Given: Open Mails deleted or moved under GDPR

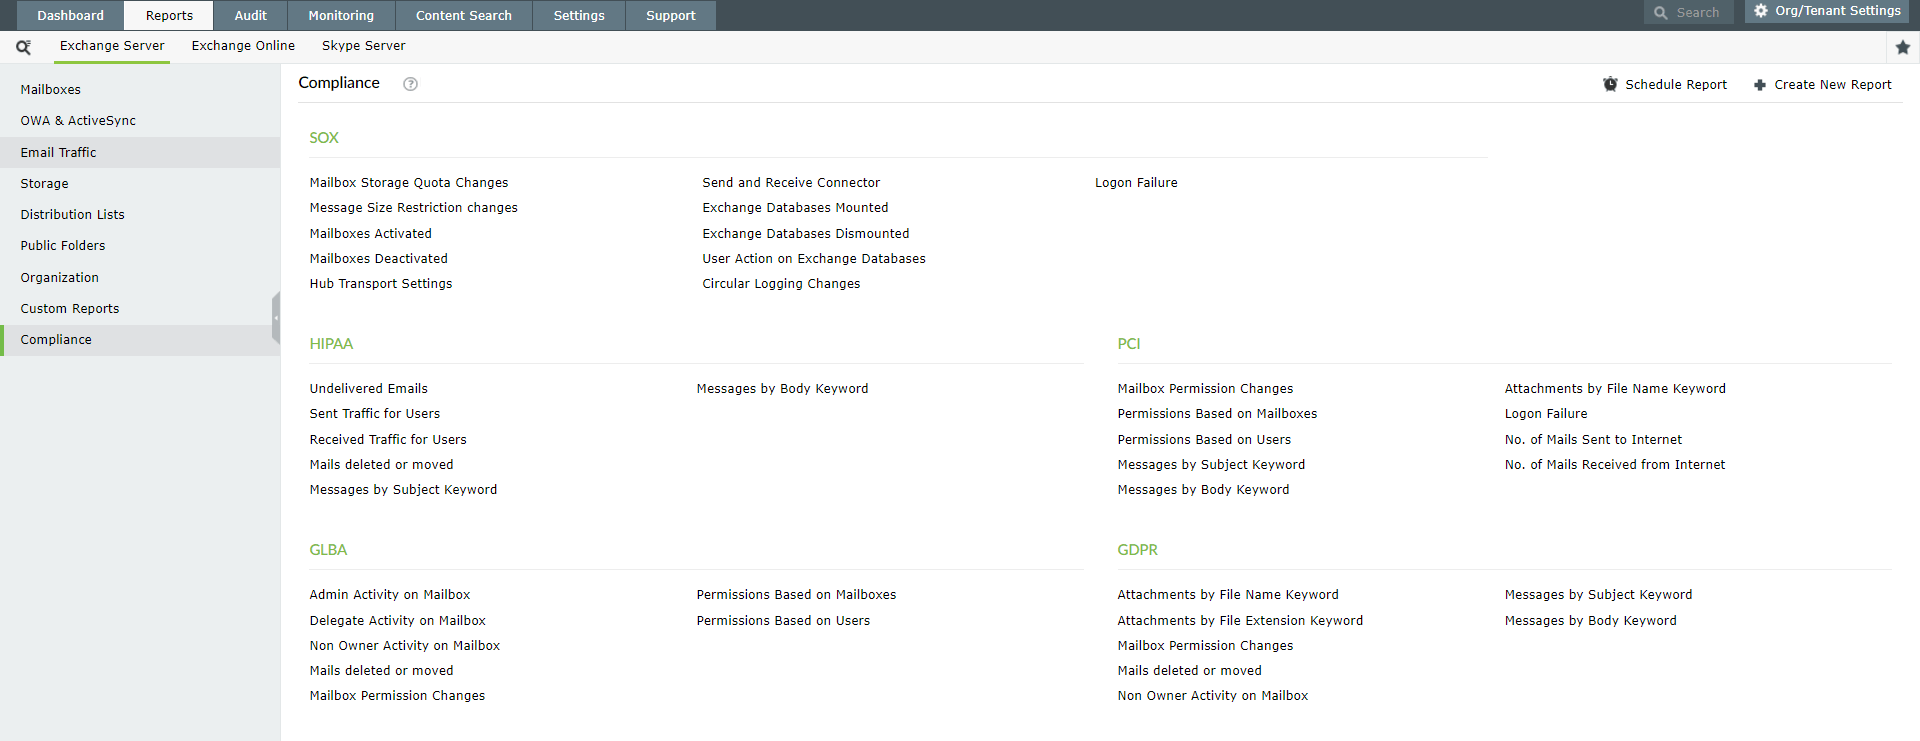Looking at the screenshot, I should point(1190,671).
